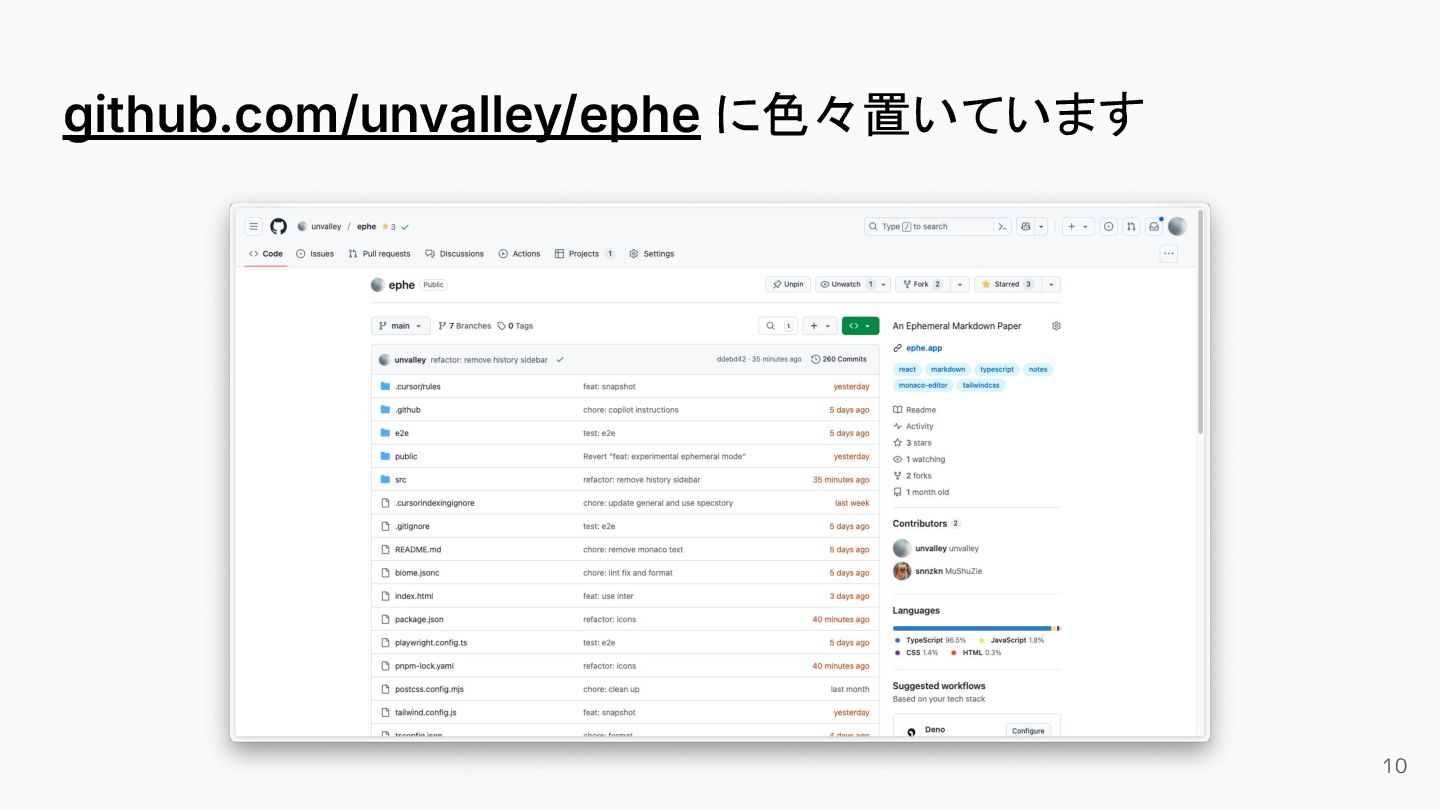Click the three-dot overflow menu in repo nav
The height and width of the screenshot is (810, 1440).
pyautogui.click(x=1169, y=254)
